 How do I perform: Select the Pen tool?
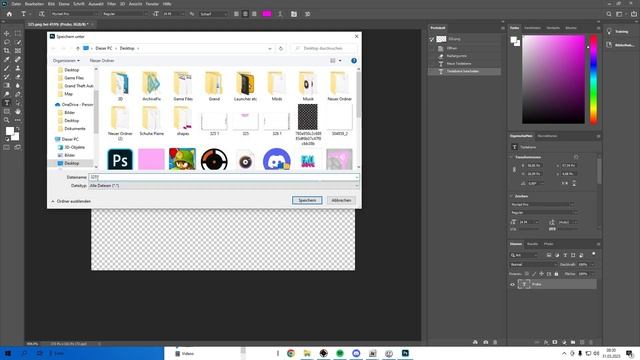[18, 94]
